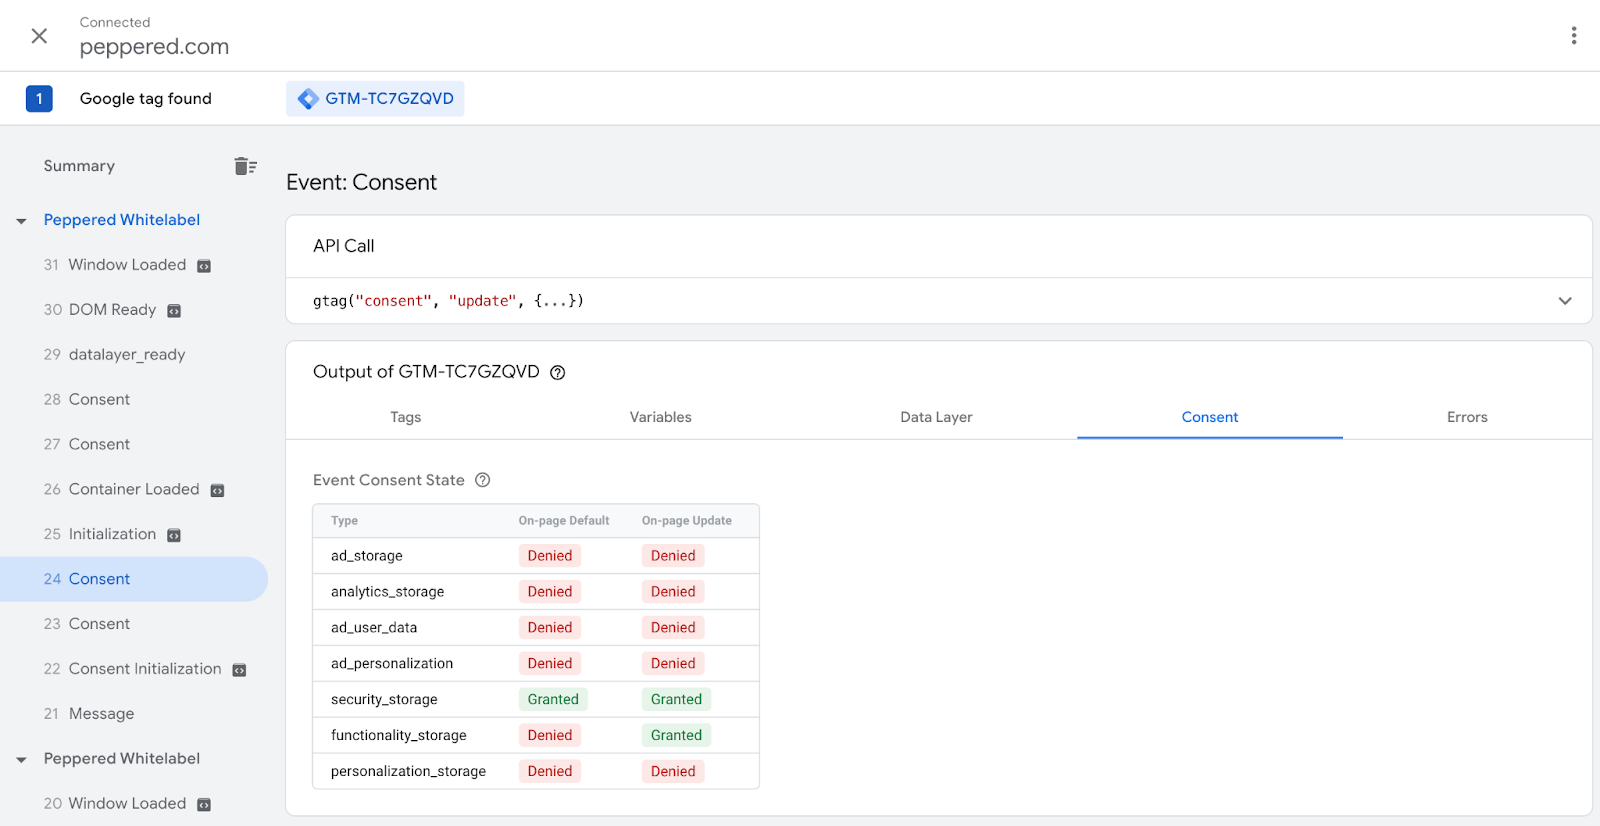Screen dimensions: 1600x826
Task: Select event 28 Consent
Action: [87, 400]
